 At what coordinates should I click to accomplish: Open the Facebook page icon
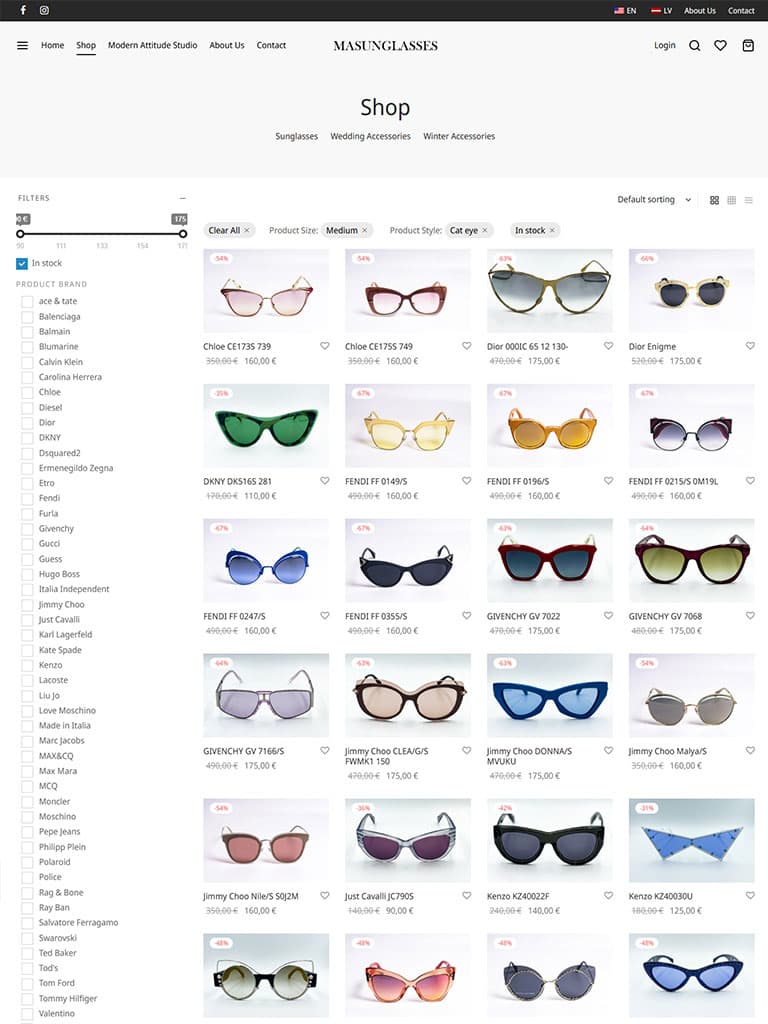tap(23, 10)
